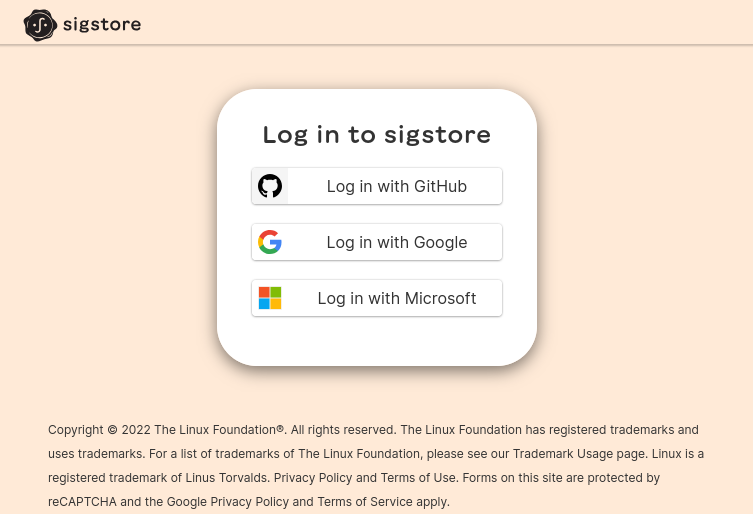Viewport: 753px width, 514px height.
Task: Select the 'Log in with Google' label
Action: point(397,243)
